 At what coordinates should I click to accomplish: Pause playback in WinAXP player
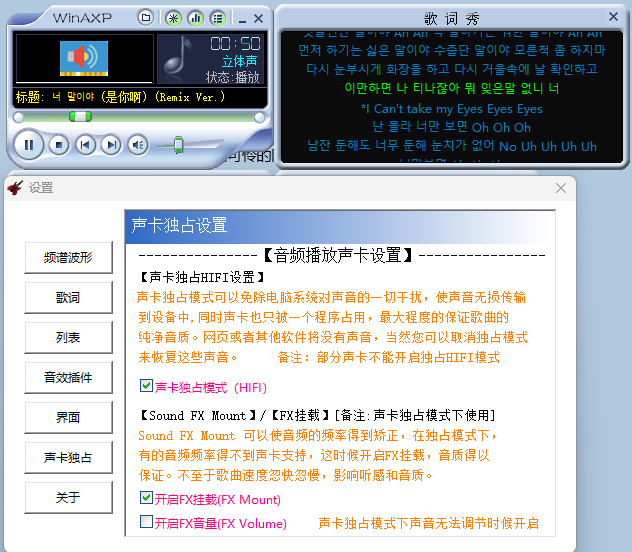point(29,145)
